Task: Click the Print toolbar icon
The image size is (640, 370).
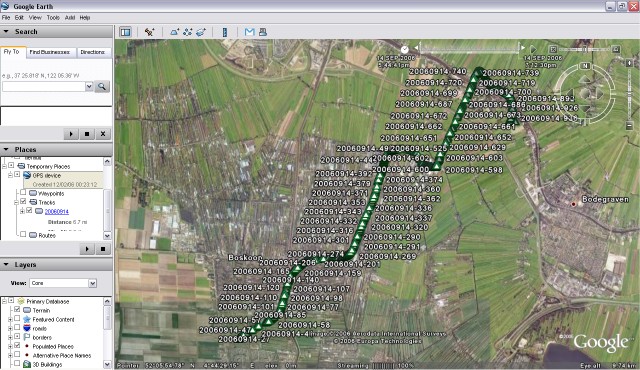Action: click(263, 32)
